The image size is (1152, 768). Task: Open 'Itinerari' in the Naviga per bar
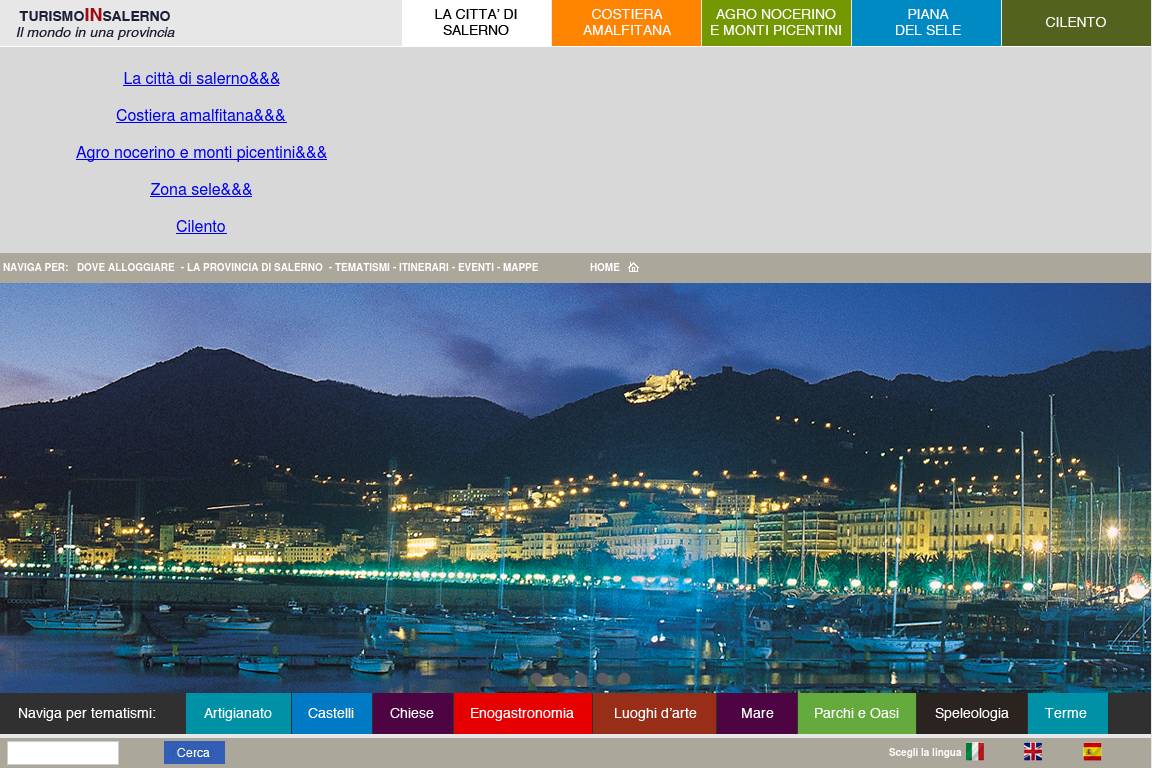click(424, 267)
